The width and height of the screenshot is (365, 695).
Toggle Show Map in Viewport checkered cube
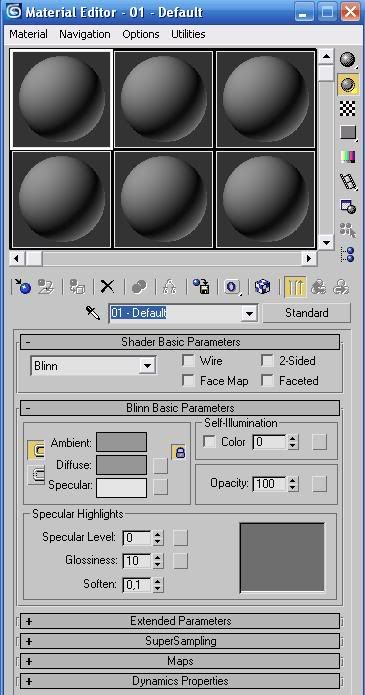click(263, 287)
